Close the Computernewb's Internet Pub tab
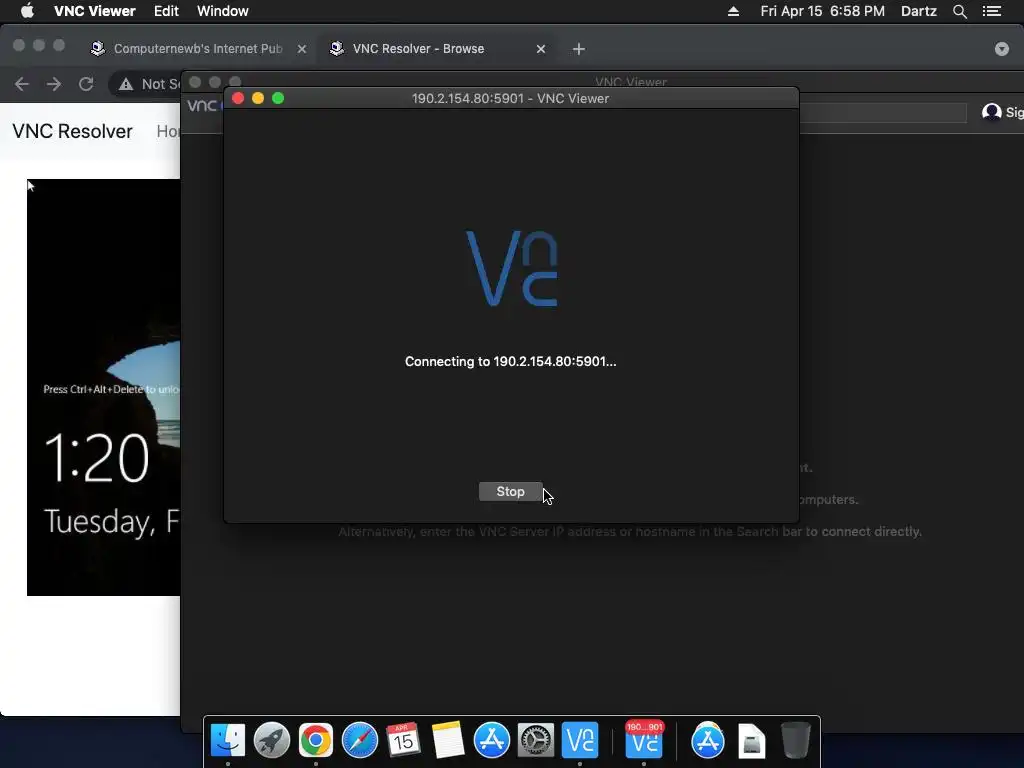1024x768 pixels. click(302, 49)
